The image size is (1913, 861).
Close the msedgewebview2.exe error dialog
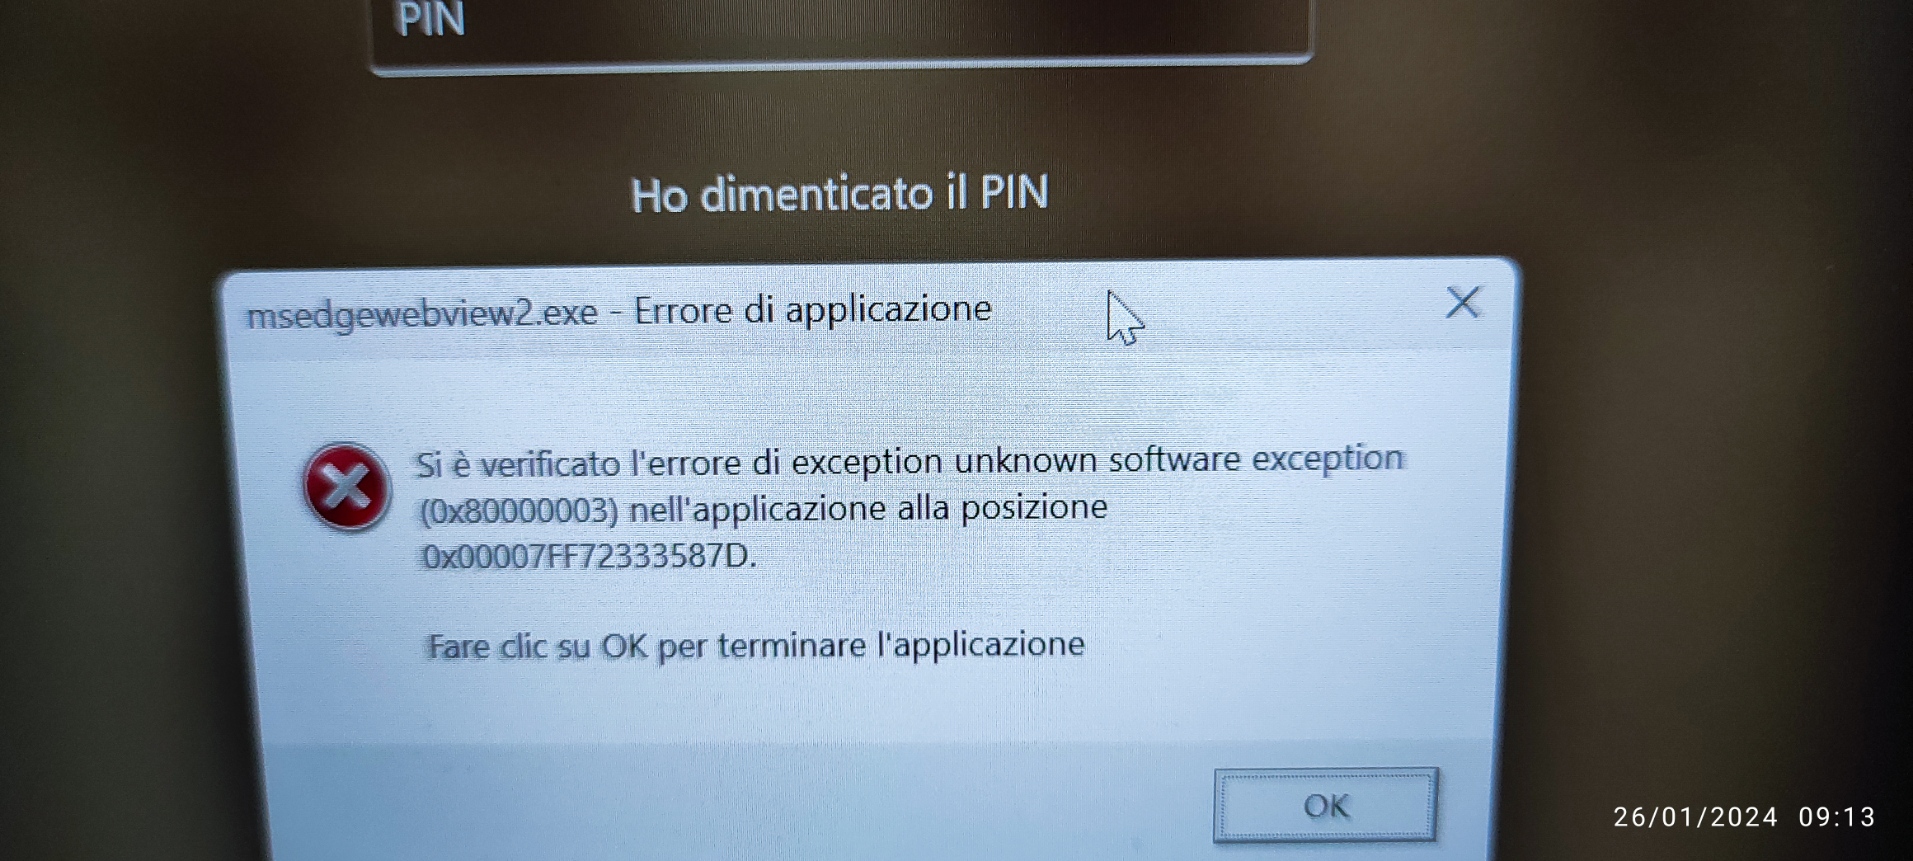pos(1462,302)
